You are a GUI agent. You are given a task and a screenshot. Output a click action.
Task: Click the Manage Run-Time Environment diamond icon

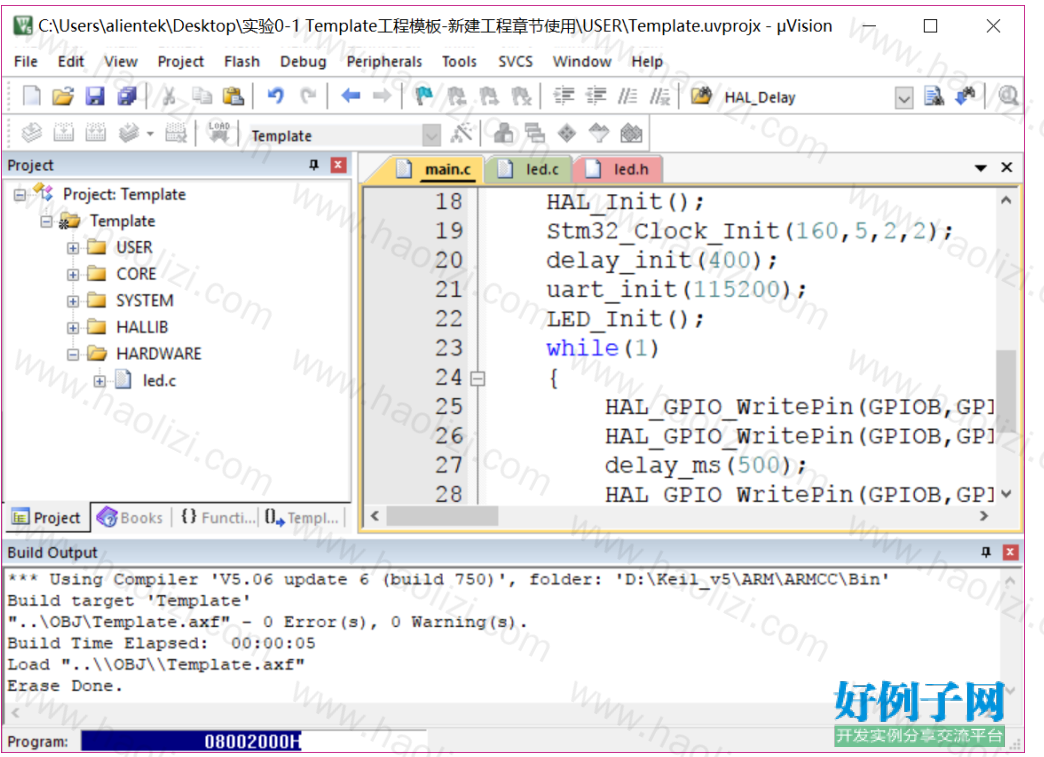pyautogui.click(x=567, y=133)
